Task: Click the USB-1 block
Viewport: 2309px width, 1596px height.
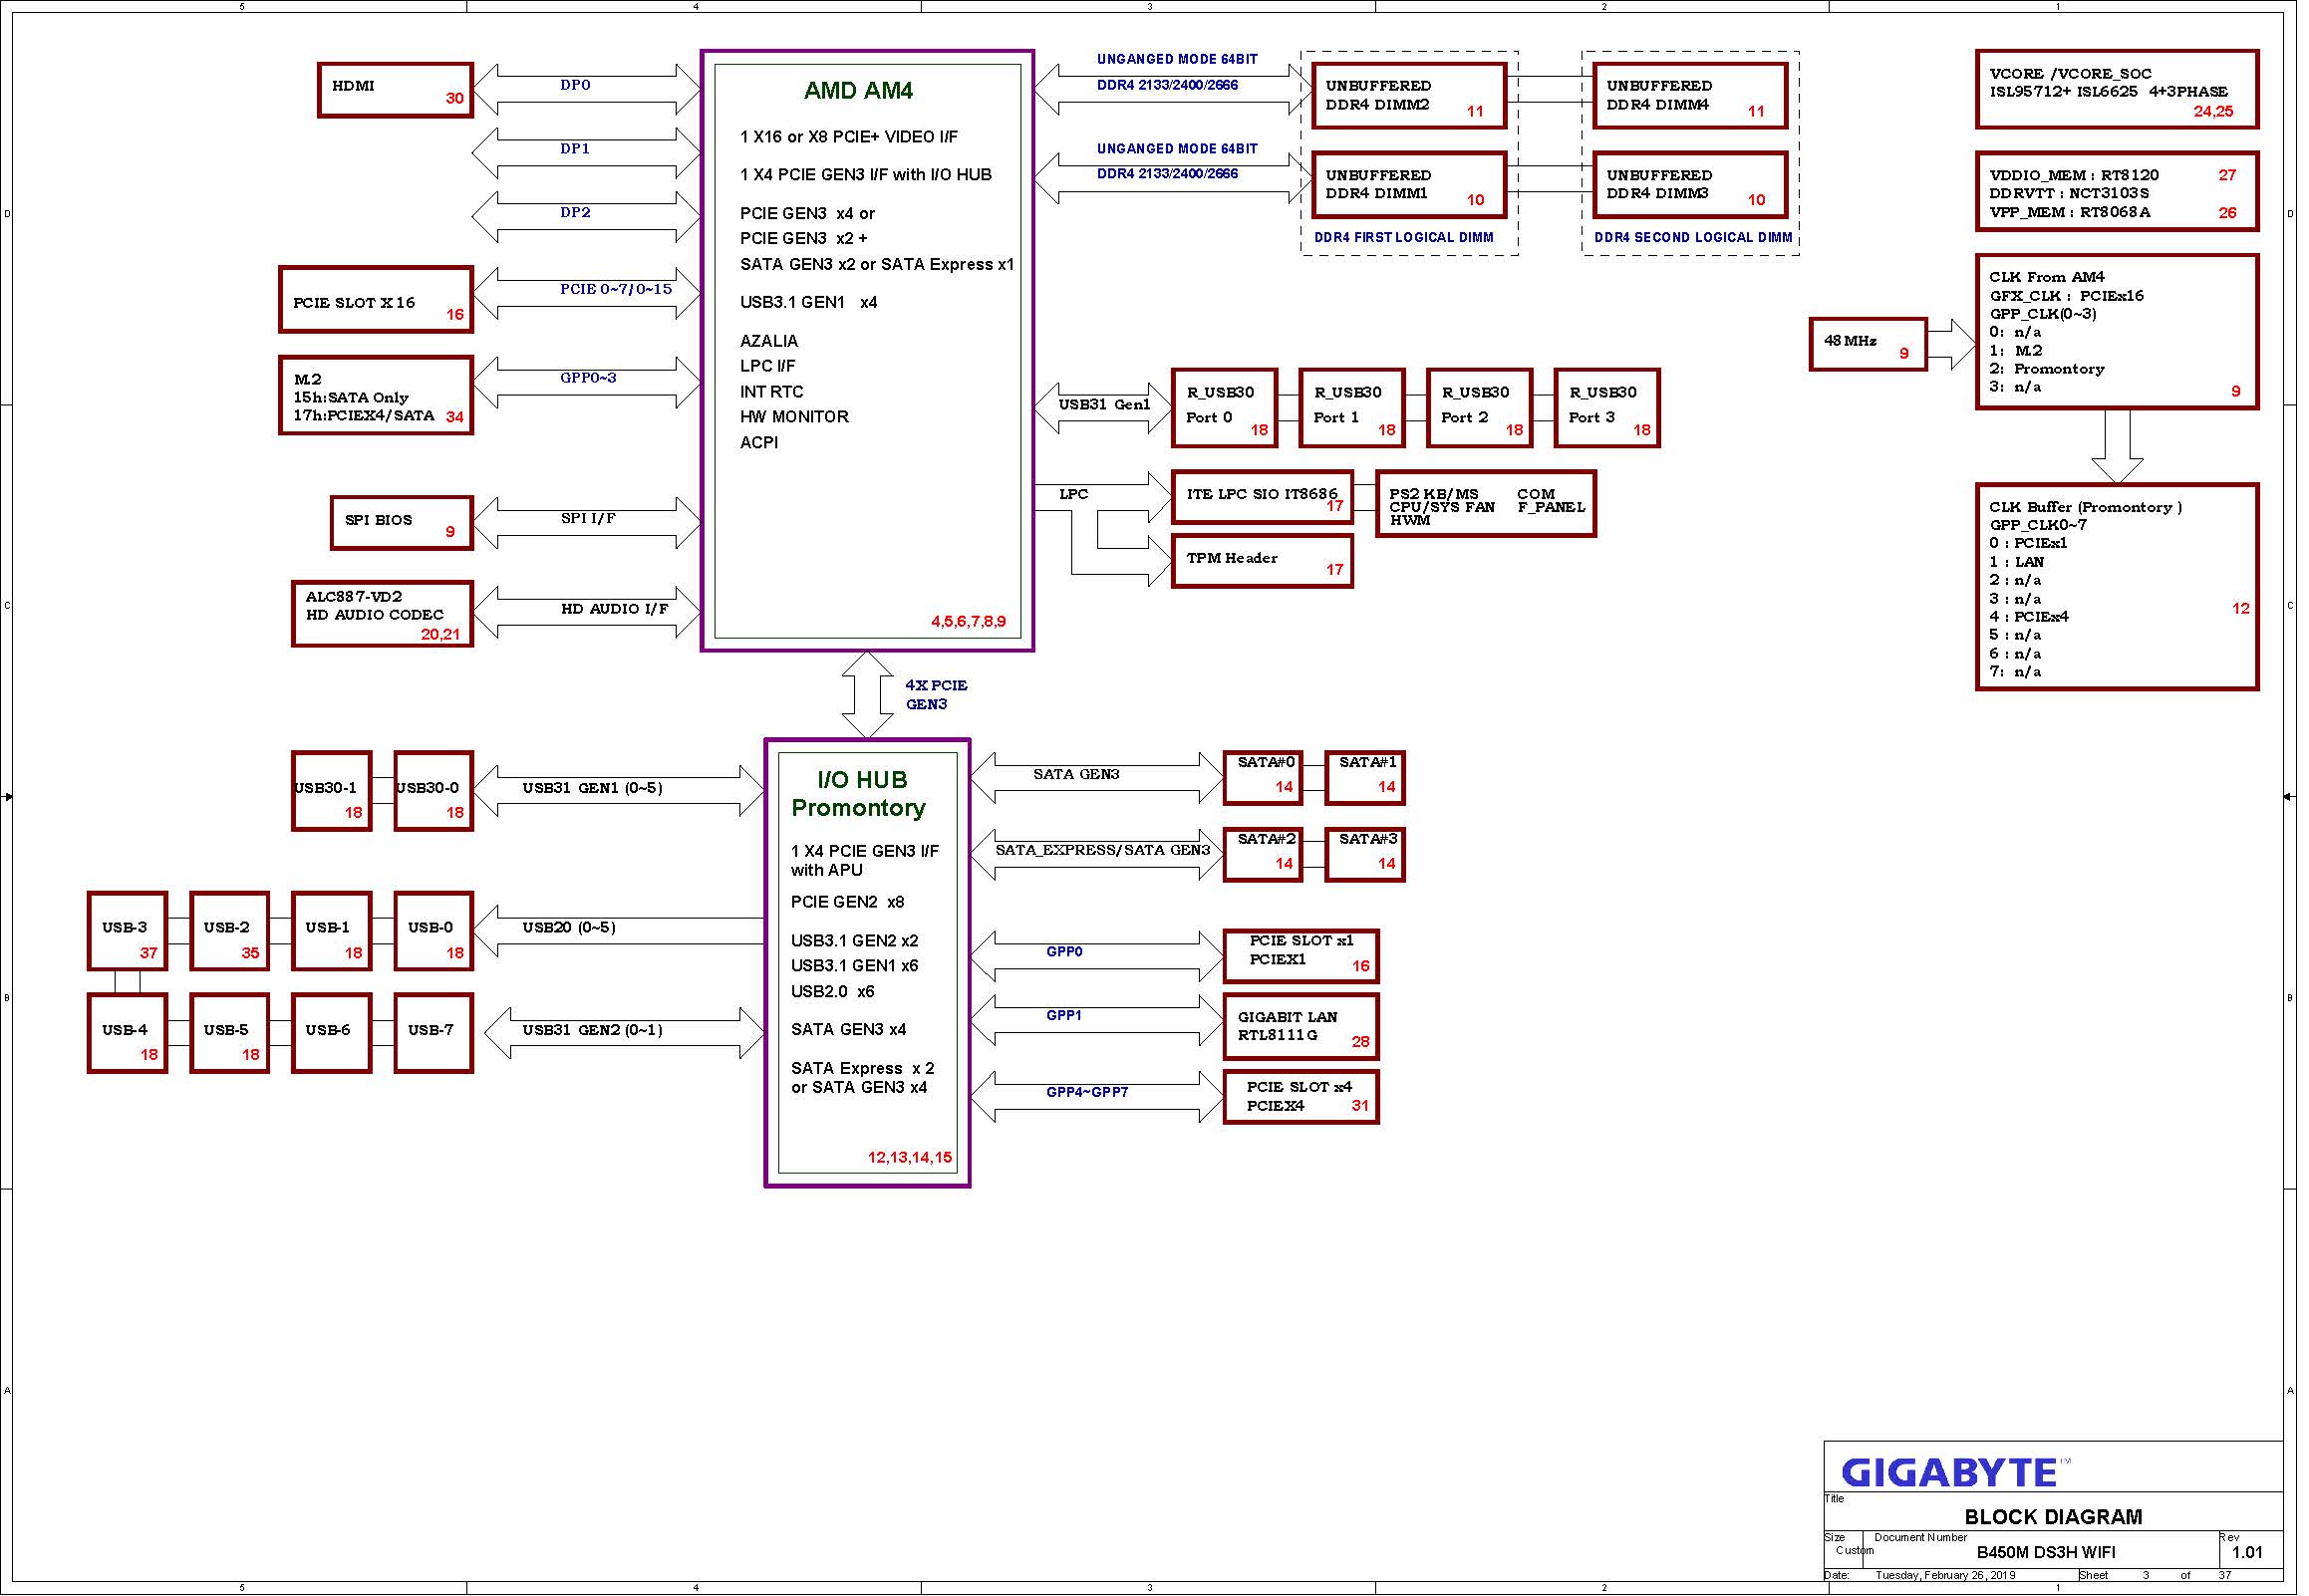Action: 333,932
